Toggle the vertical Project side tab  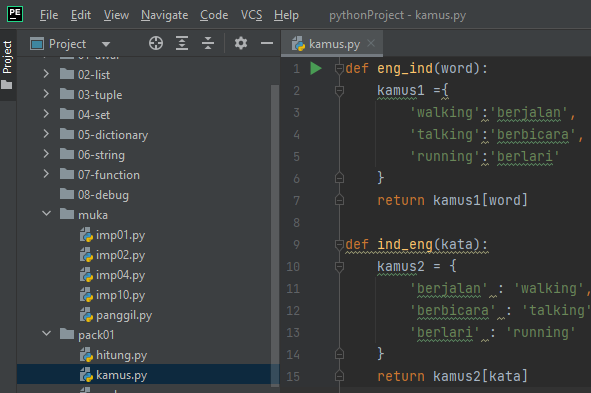[x=8, y=65]
